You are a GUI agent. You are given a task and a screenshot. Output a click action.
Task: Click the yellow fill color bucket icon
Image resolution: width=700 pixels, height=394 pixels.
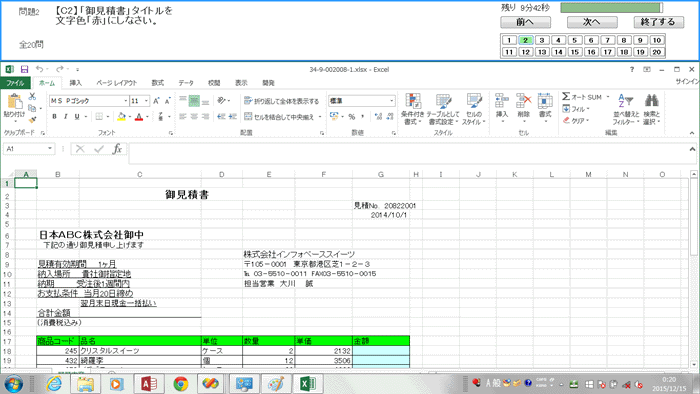click(121, 117)
